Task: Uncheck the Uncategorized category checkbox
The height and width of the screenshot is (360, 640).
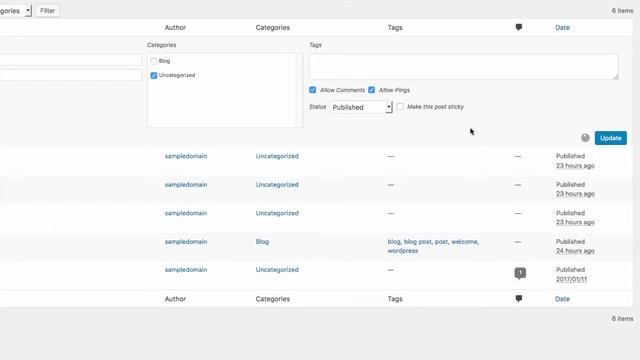Action: pyautogui.click(x=153, y=76)
